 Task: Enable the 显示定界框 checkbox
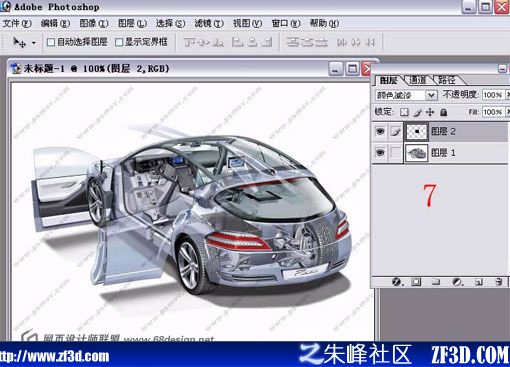(x=119, y=42)
